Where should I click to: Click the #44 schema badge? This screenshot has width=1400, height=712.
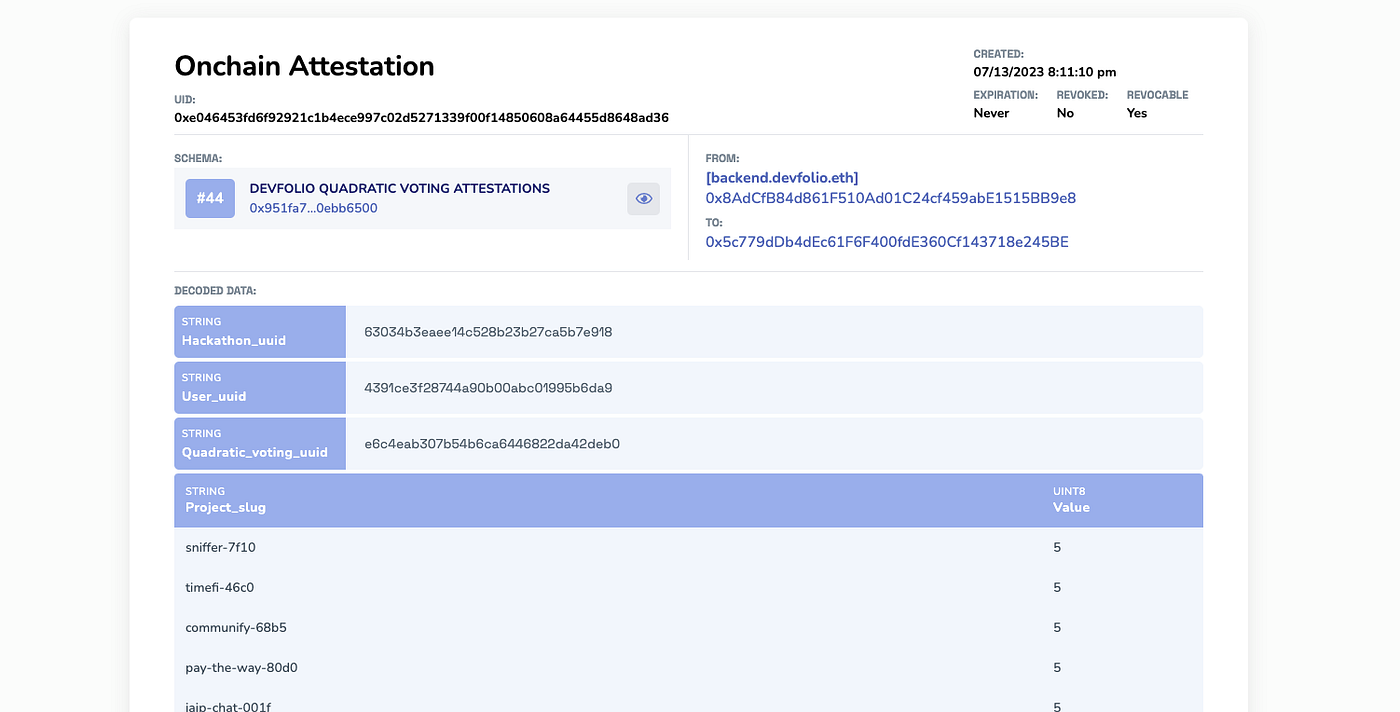[x=210, y=198]
